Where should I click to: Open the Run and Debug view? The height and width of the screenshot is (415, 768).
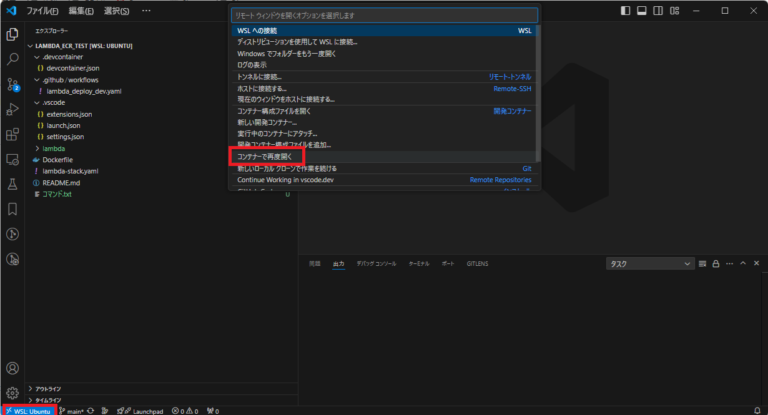tap(12, 109)
